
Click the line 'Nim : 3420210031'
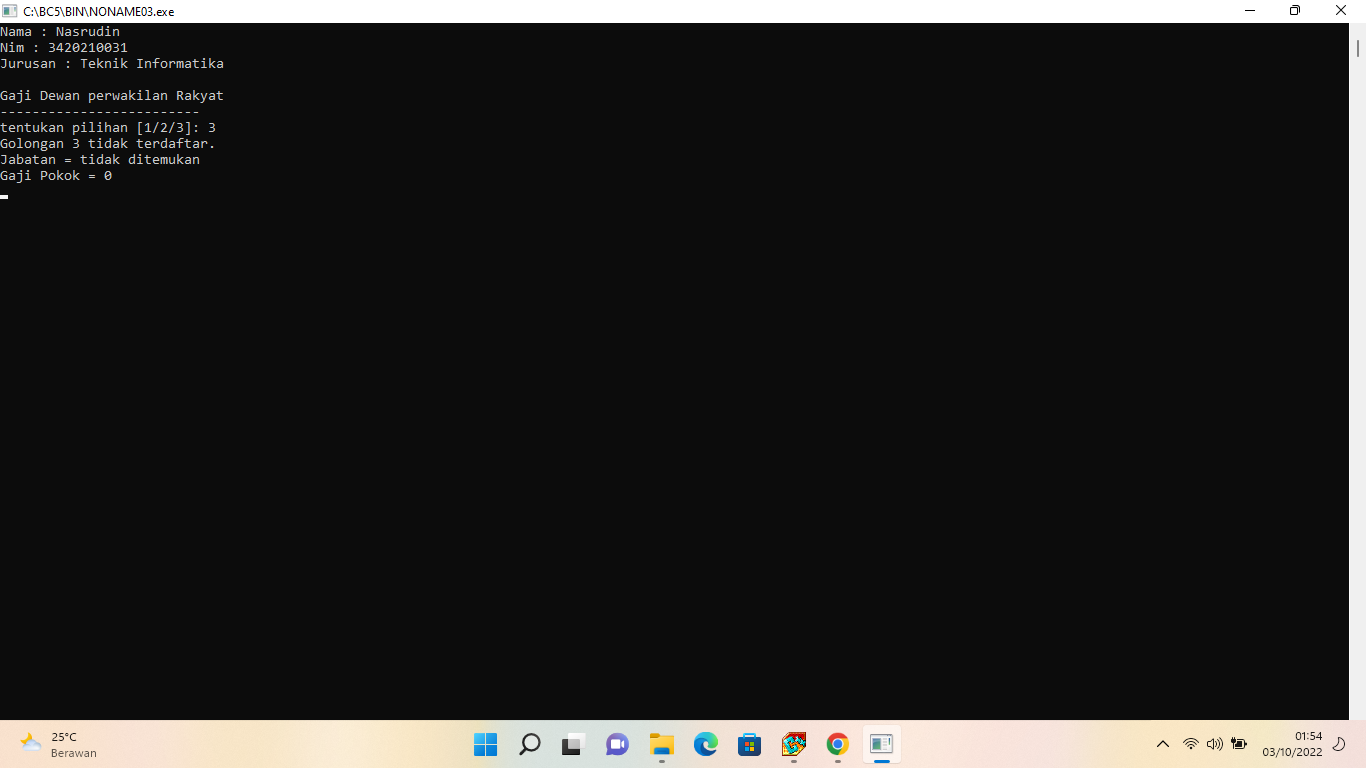[x=64, y=48]
